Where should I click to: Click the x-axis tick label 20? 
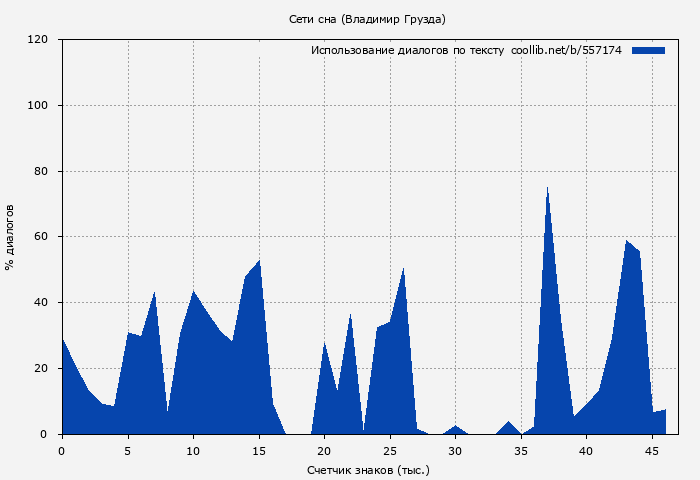click(324, 450)
